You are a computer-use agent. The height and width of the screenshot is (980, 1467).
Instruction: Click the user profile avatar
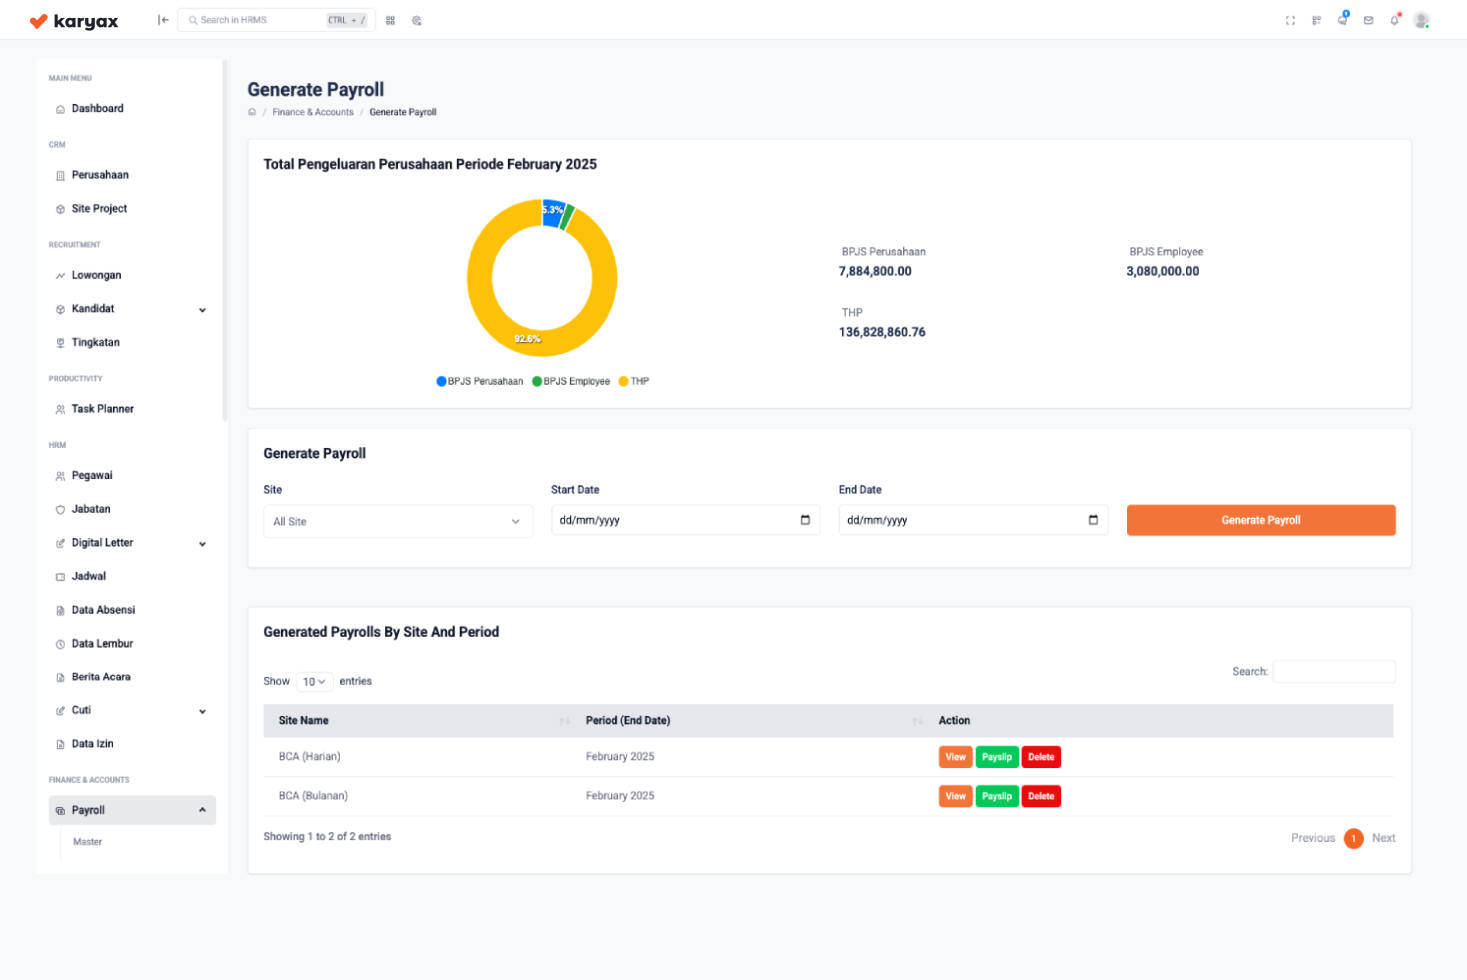pos(1421,20)
